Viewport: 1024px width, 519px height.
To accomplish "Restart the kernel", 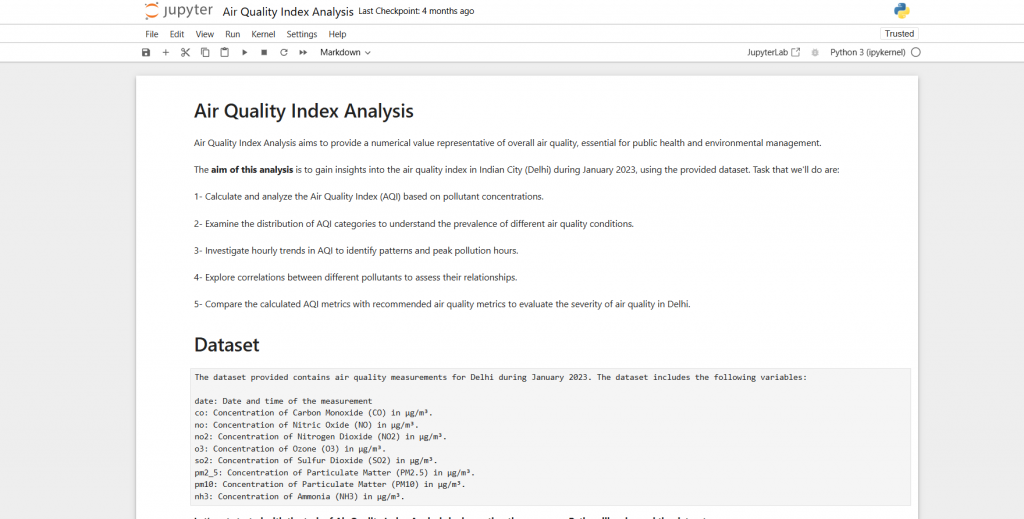I will point(284,52).
